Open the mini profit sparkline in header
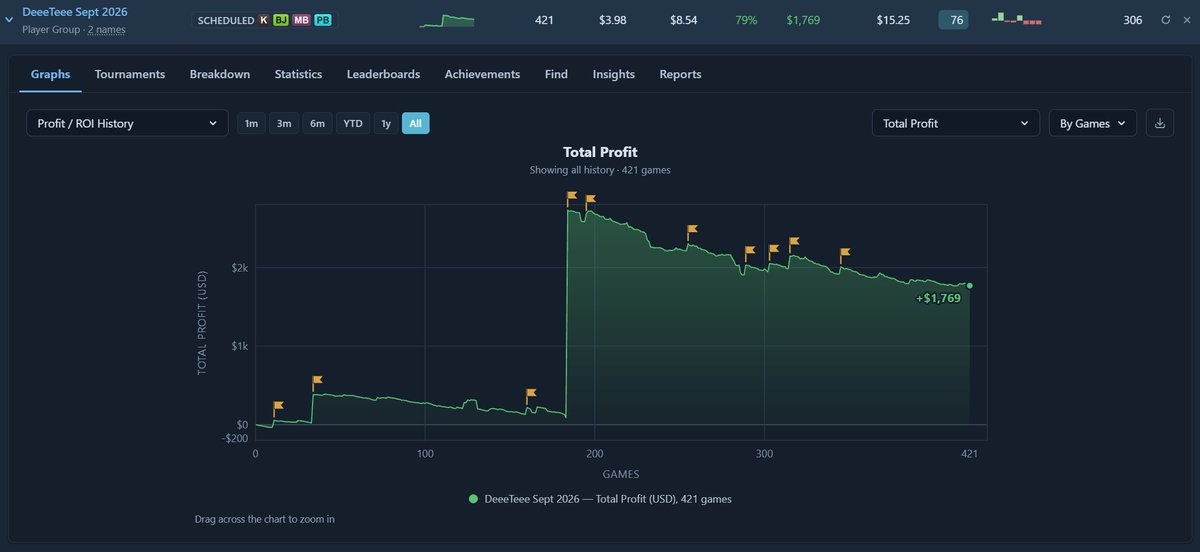Viewport: 1200px width, 552px height. pyautogui.click(x=446, y=21)
